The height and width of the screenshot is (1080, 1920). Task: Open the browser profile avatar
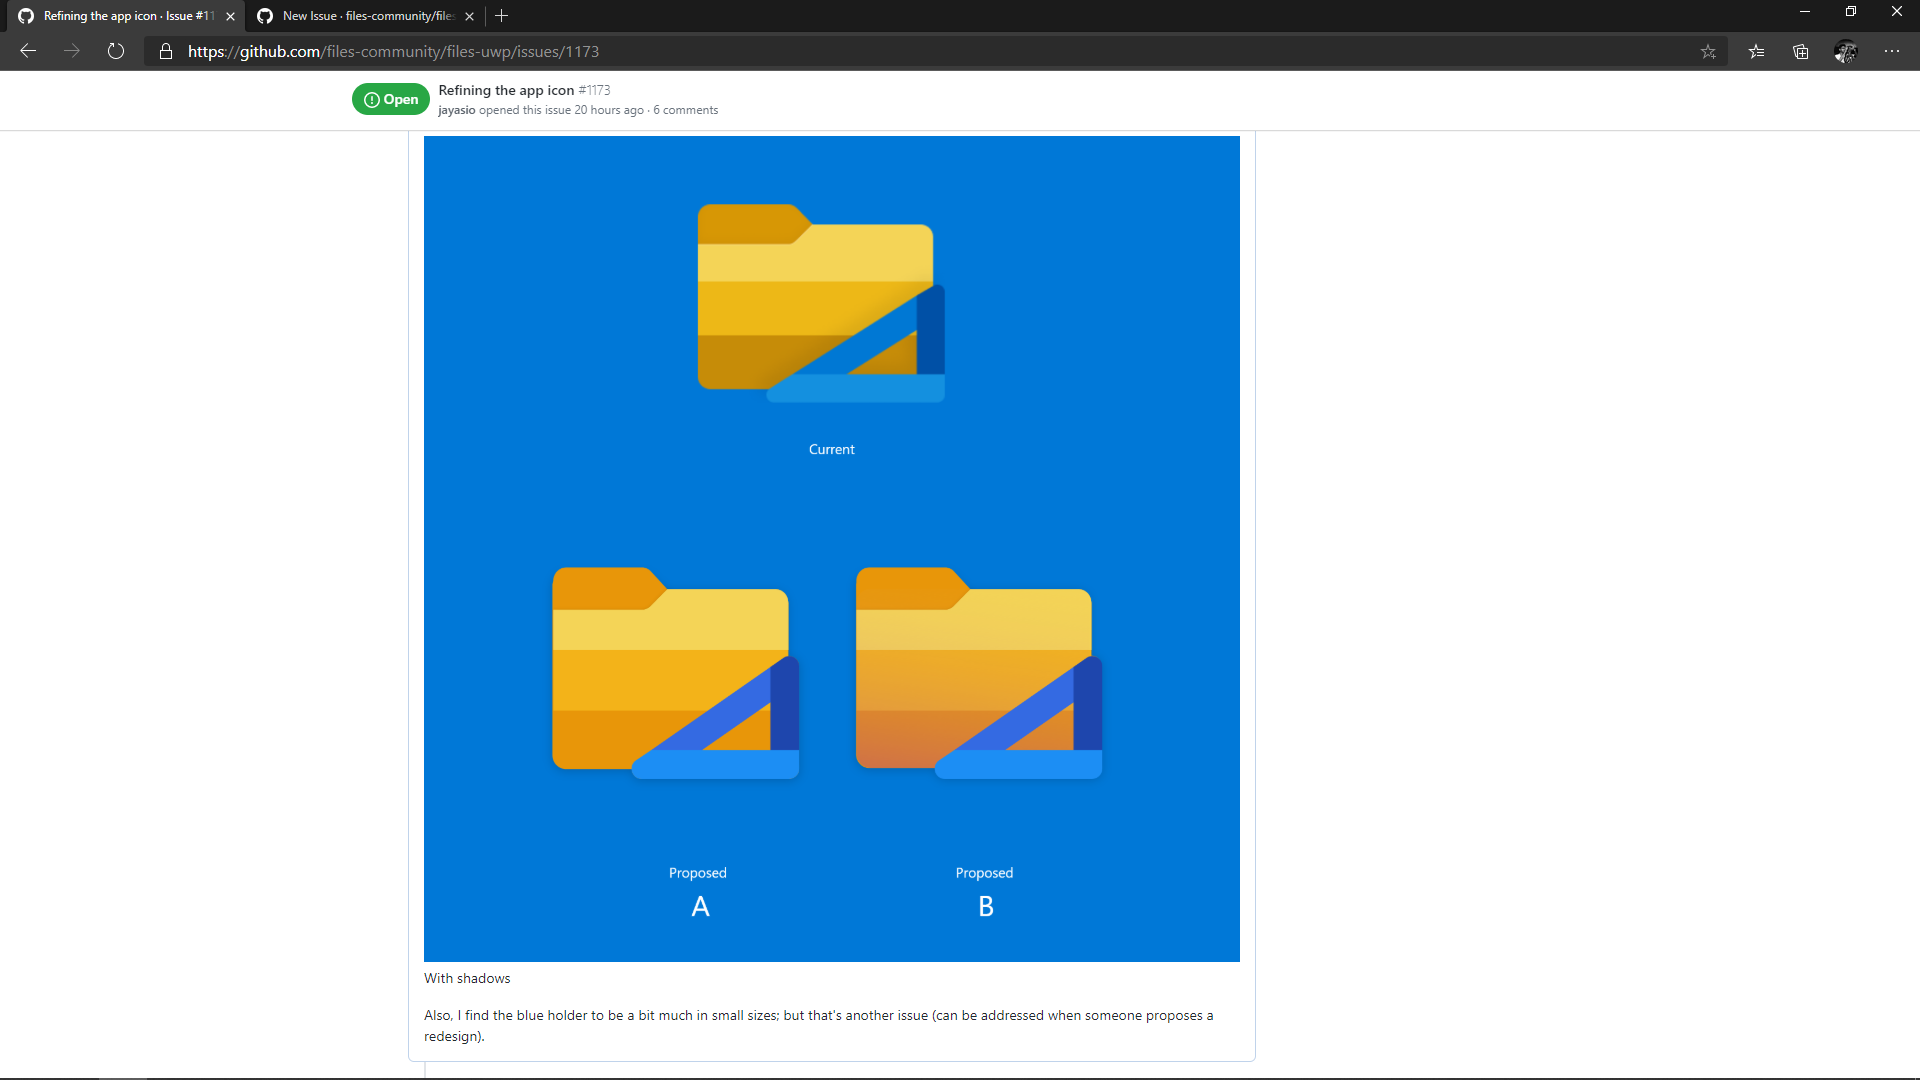1845,51
